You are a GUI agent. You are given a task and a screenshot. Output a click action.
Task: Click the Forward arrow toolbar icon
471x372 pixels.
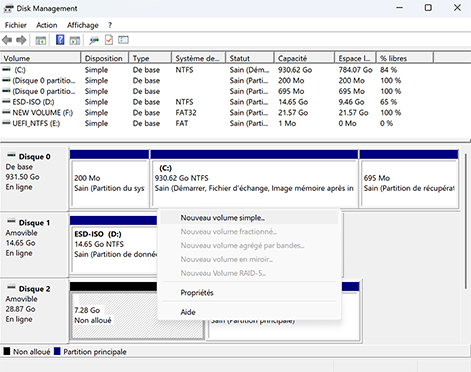21,40
